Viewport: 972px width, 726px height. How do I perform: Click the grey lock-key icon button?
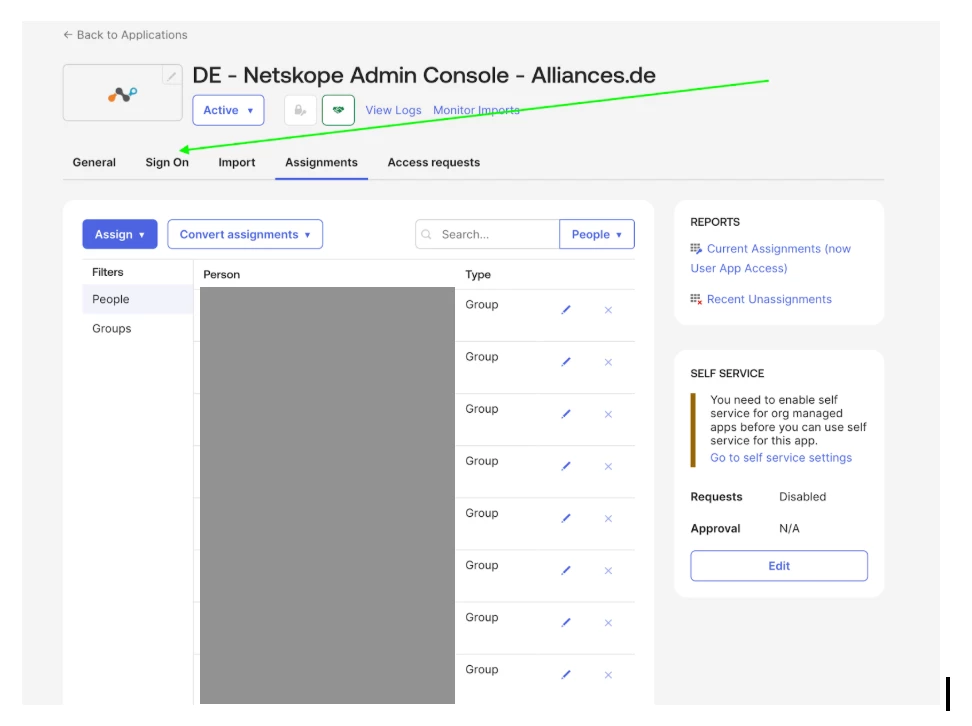tap(301, 110)
